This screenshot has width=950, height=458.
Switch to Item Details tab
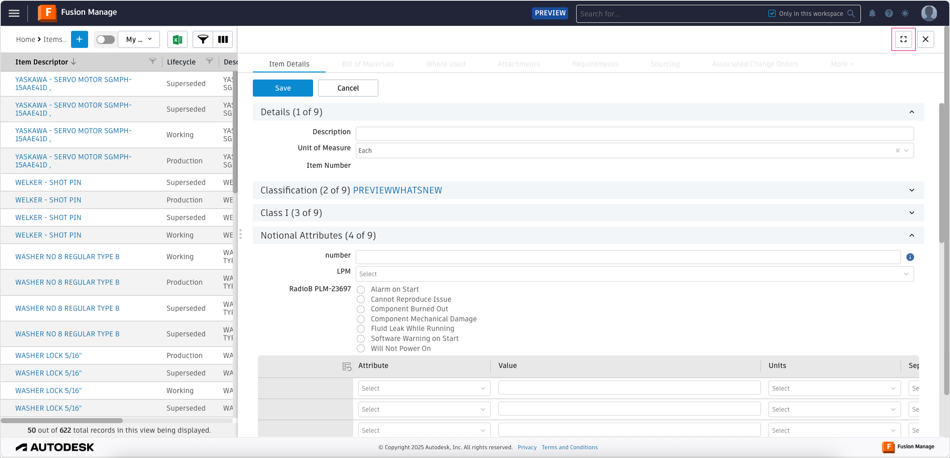289,64
